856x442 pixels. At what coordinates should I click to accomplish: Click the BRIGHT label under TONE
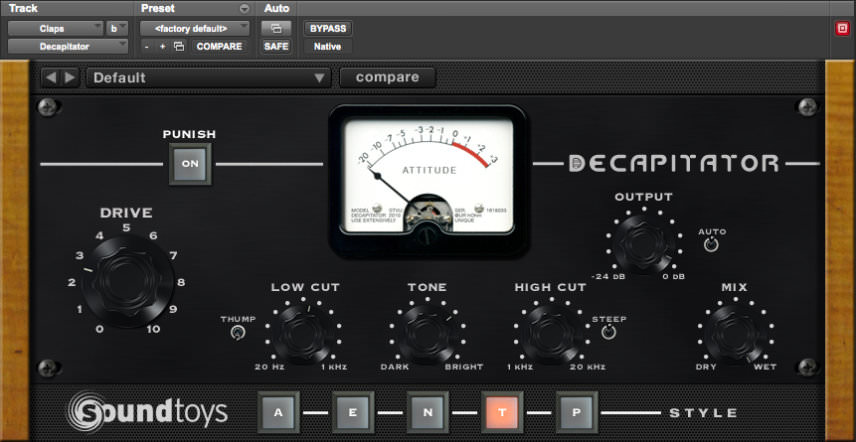[x=464, y=367]
